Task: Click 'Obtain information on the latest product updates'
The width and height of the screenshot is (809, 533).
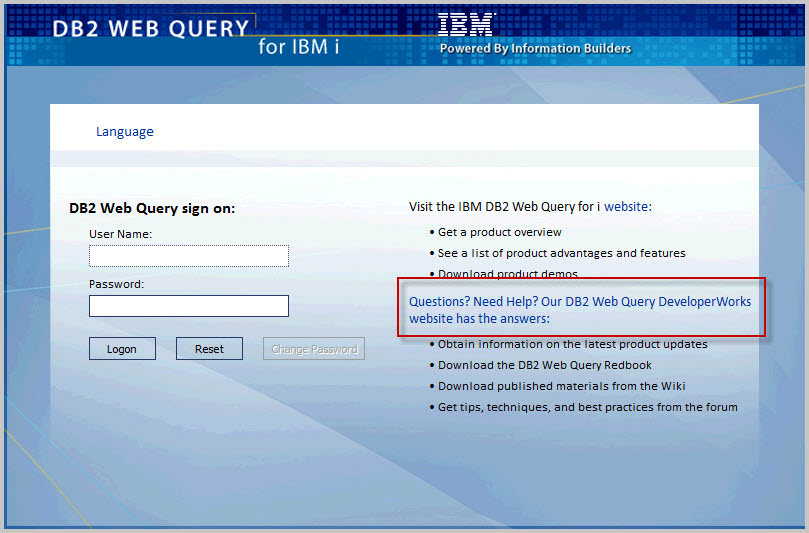Action: pos(573,344)
